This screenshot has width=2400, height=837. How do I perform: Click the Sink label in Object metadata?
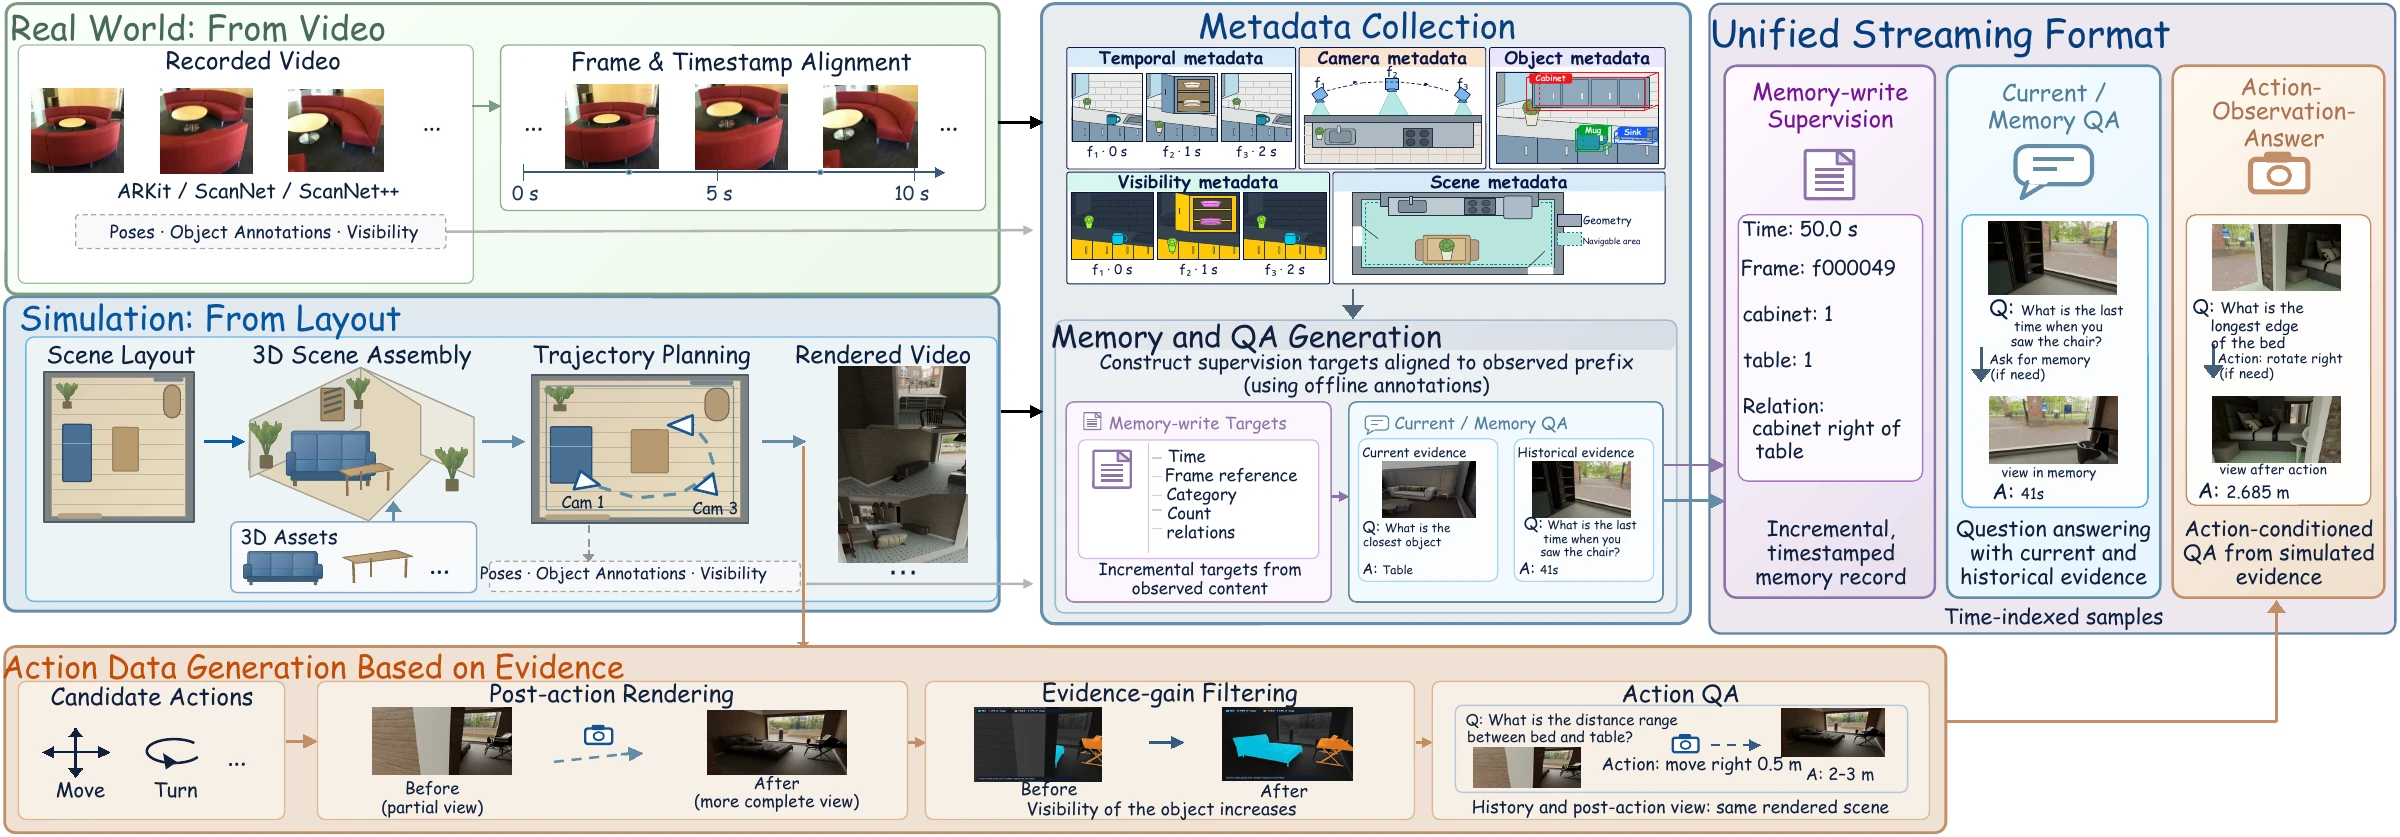pyautogui.click(x=1632, y=132)
